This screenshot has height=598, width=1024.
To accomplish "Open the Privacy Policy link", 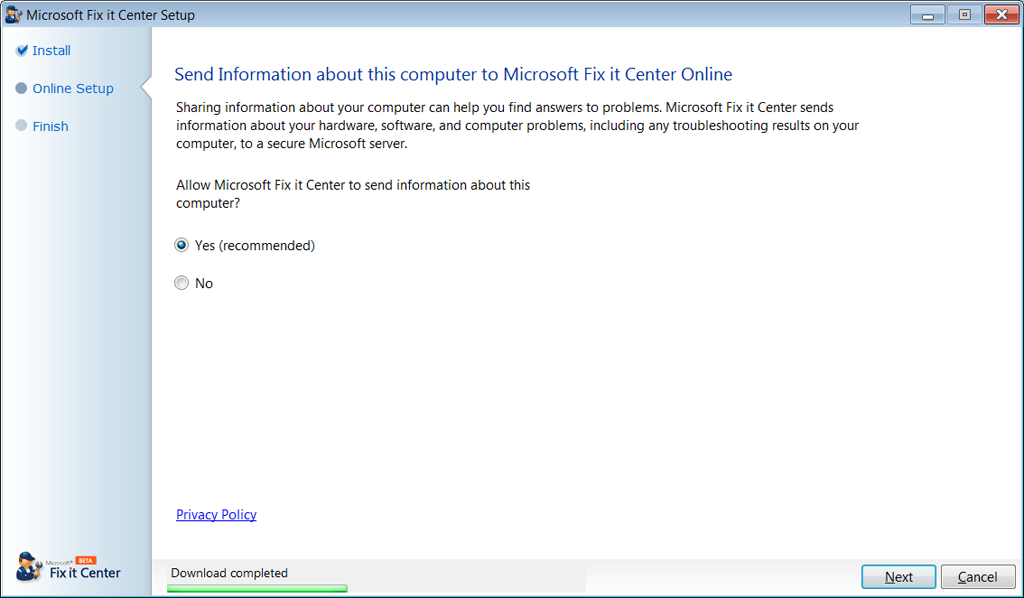I will [x=216, y=514].
